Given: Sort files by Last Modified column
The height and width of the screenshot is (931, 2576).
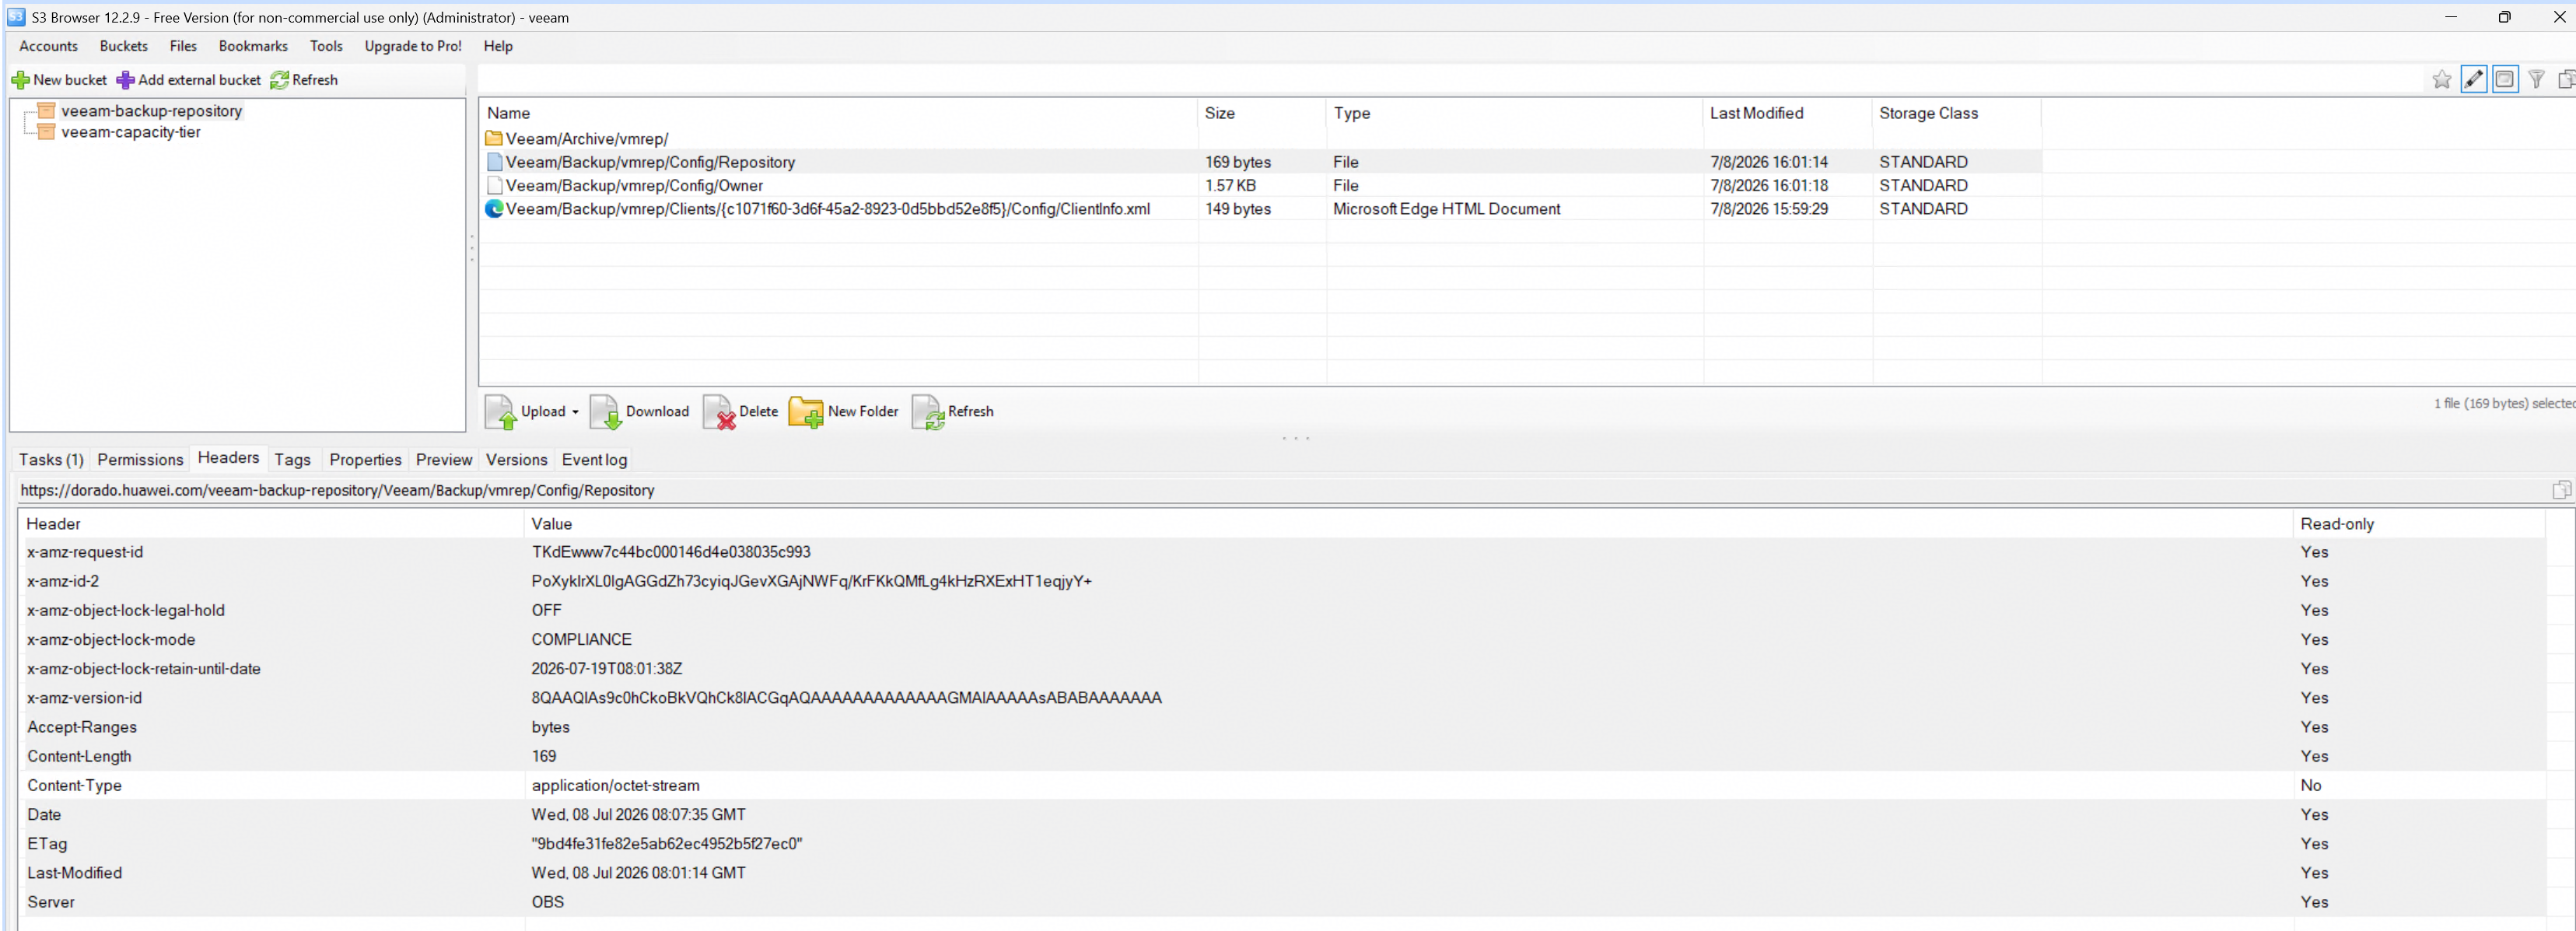Looking at the screenshot, I should (1787, 114).
